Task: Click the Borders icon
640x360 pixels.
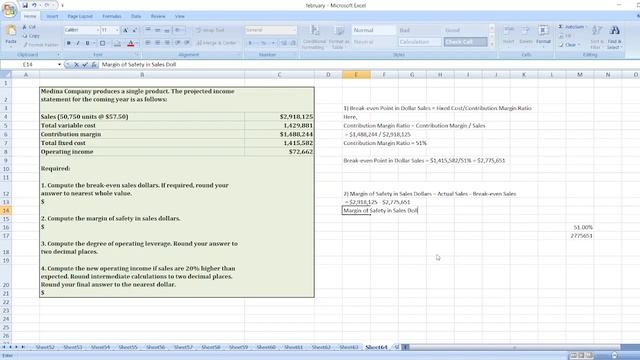Action: [102, 43]
